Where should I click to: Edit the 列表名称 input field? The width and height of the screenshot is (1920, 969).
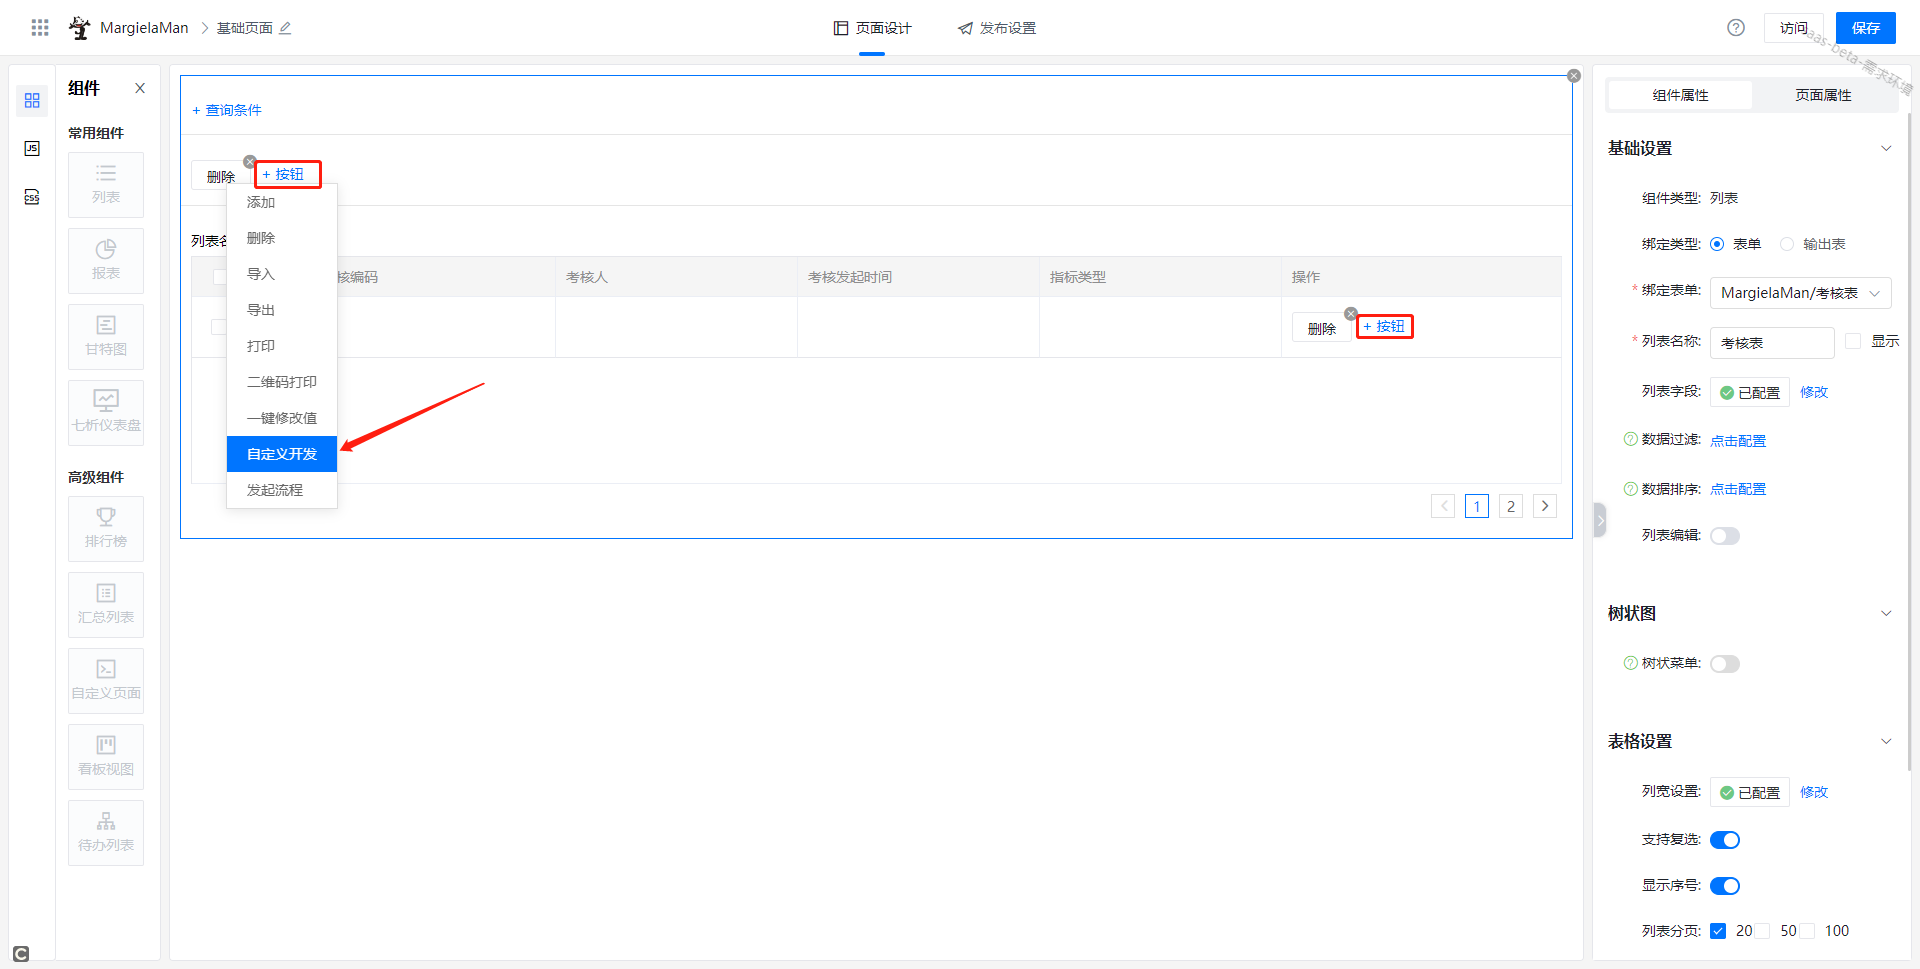coord(1772,343)
